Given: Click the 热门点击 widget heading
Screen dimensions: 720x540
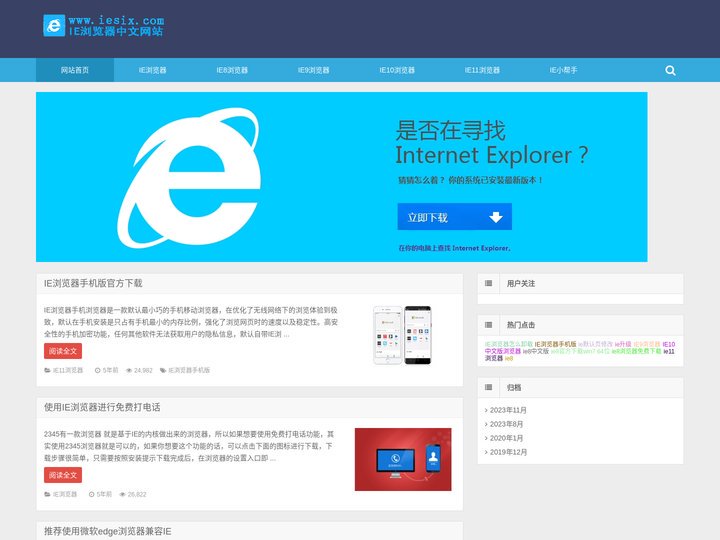Looking at the screenshot, I should click(x=521, y=325).
